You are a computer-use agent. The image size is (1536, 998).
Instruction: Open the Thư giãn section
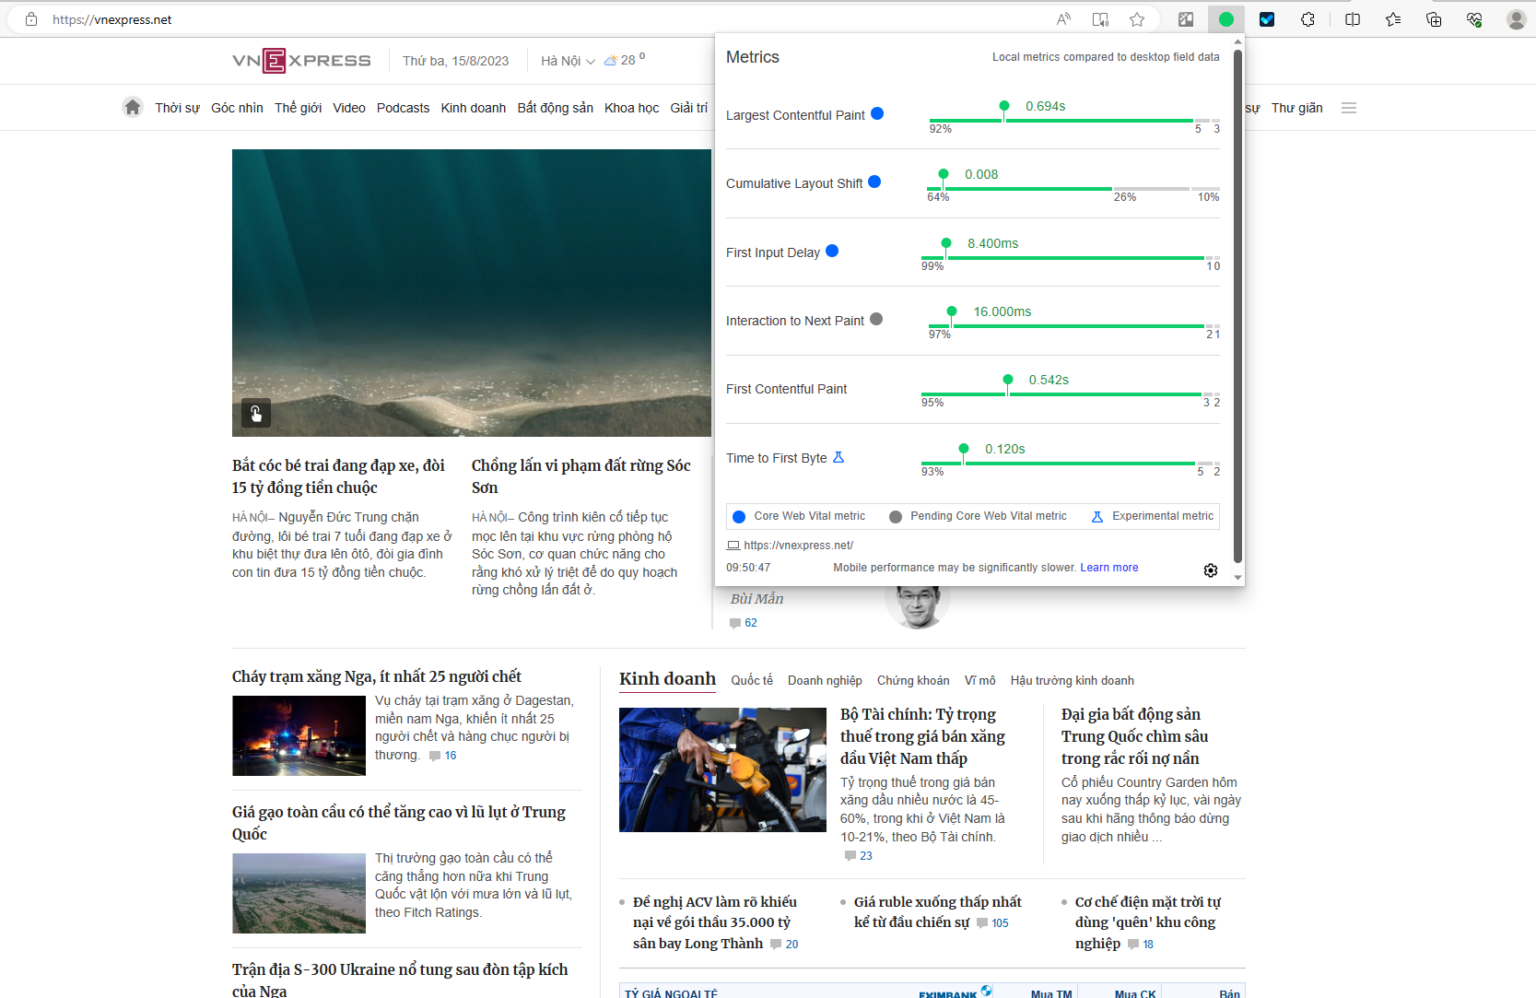1297,108
